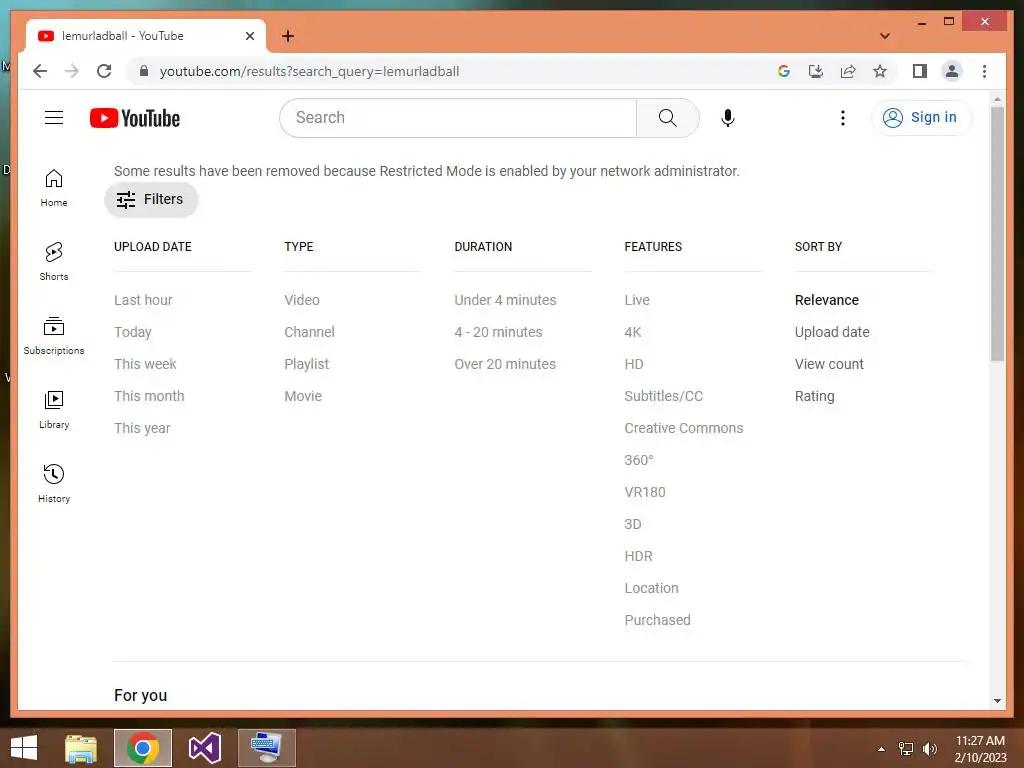Enable the Location filter

[651, 588]
